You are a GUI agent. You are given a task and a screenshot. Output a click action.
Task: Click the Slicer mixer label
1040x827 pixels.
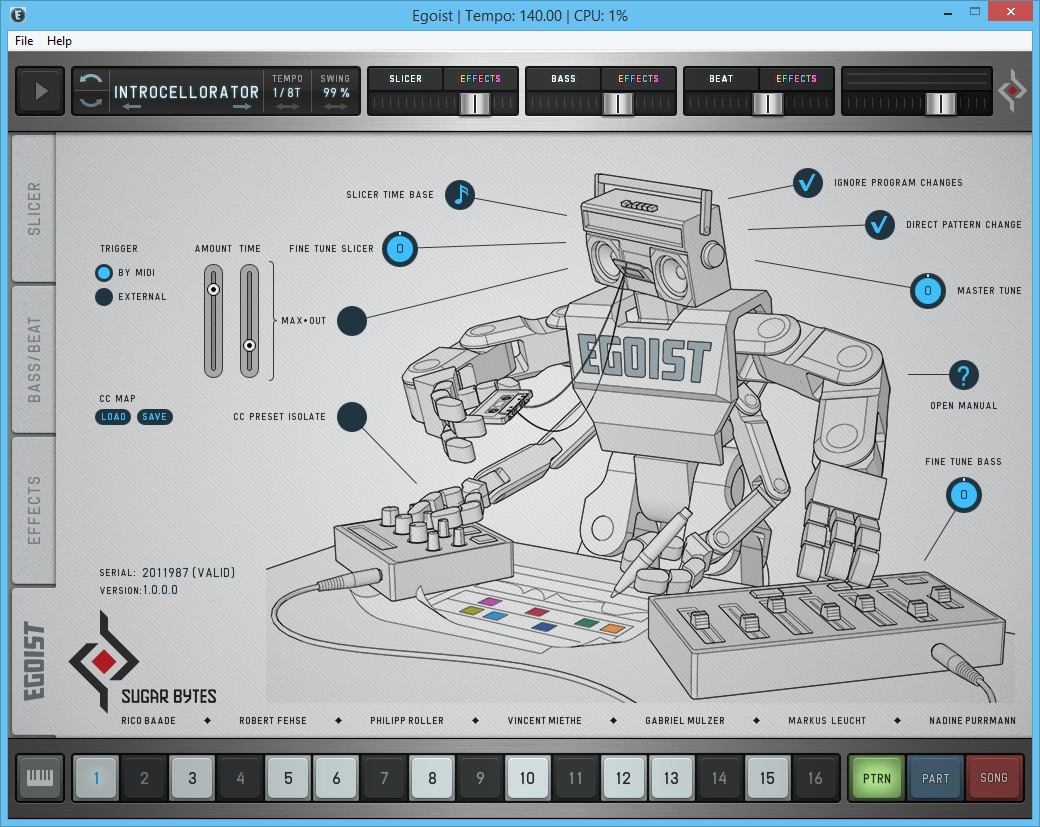click(x=405, y=78)
